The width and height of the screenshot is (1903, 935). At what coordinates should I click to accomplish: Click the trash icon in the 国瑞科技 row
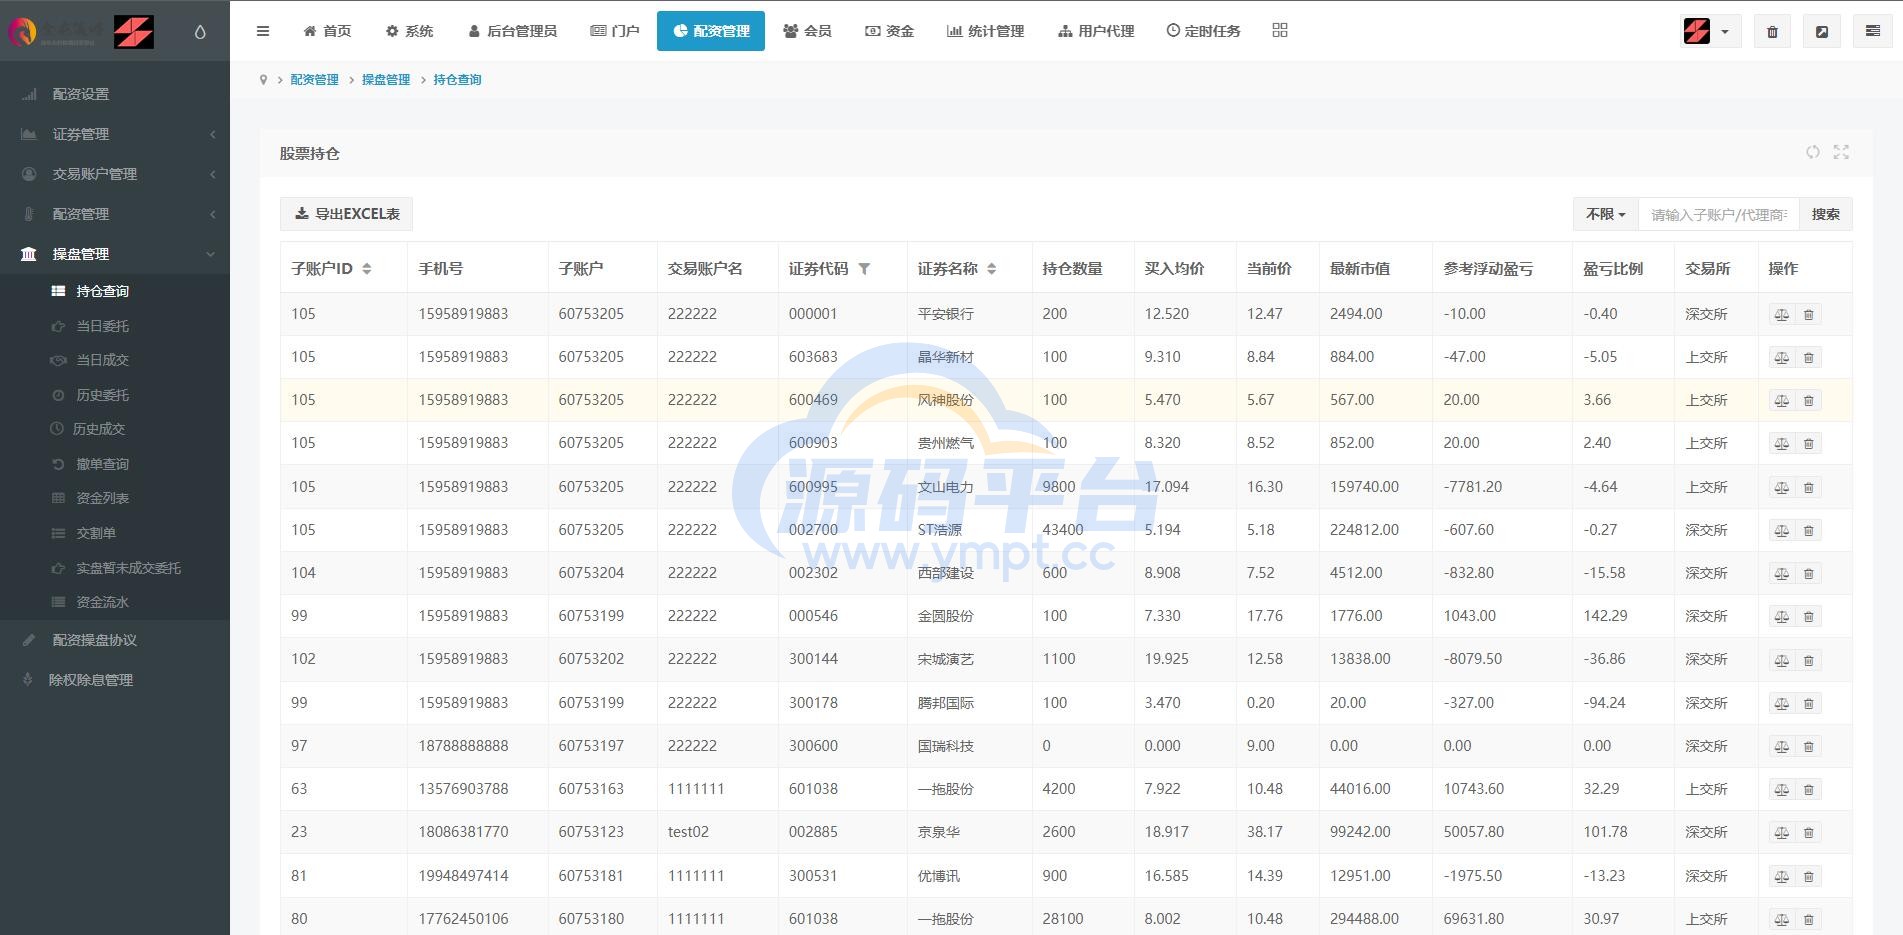pyautogui.click(x=1808, y=746)
